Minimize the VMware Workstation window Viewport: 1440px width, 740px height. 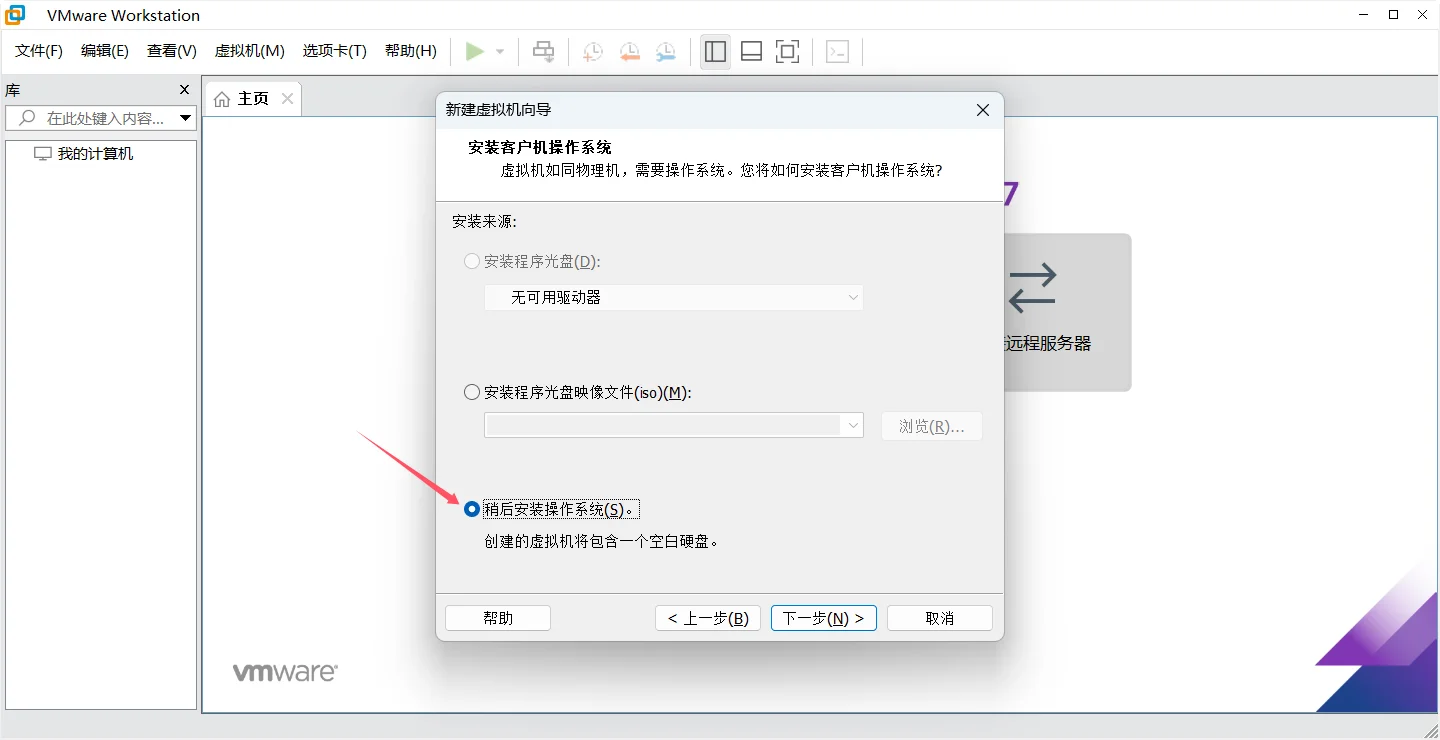(x=1364, y=14)
